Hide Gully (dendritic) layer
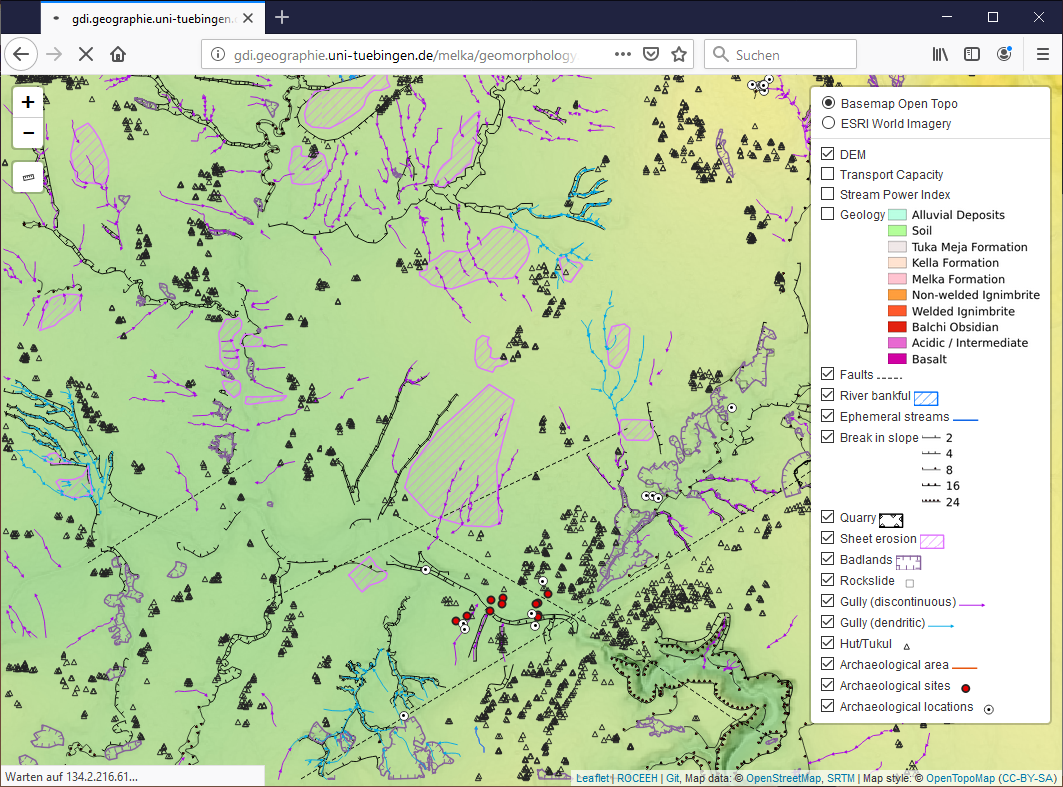The image size is (1063, 787). [827, 622]
